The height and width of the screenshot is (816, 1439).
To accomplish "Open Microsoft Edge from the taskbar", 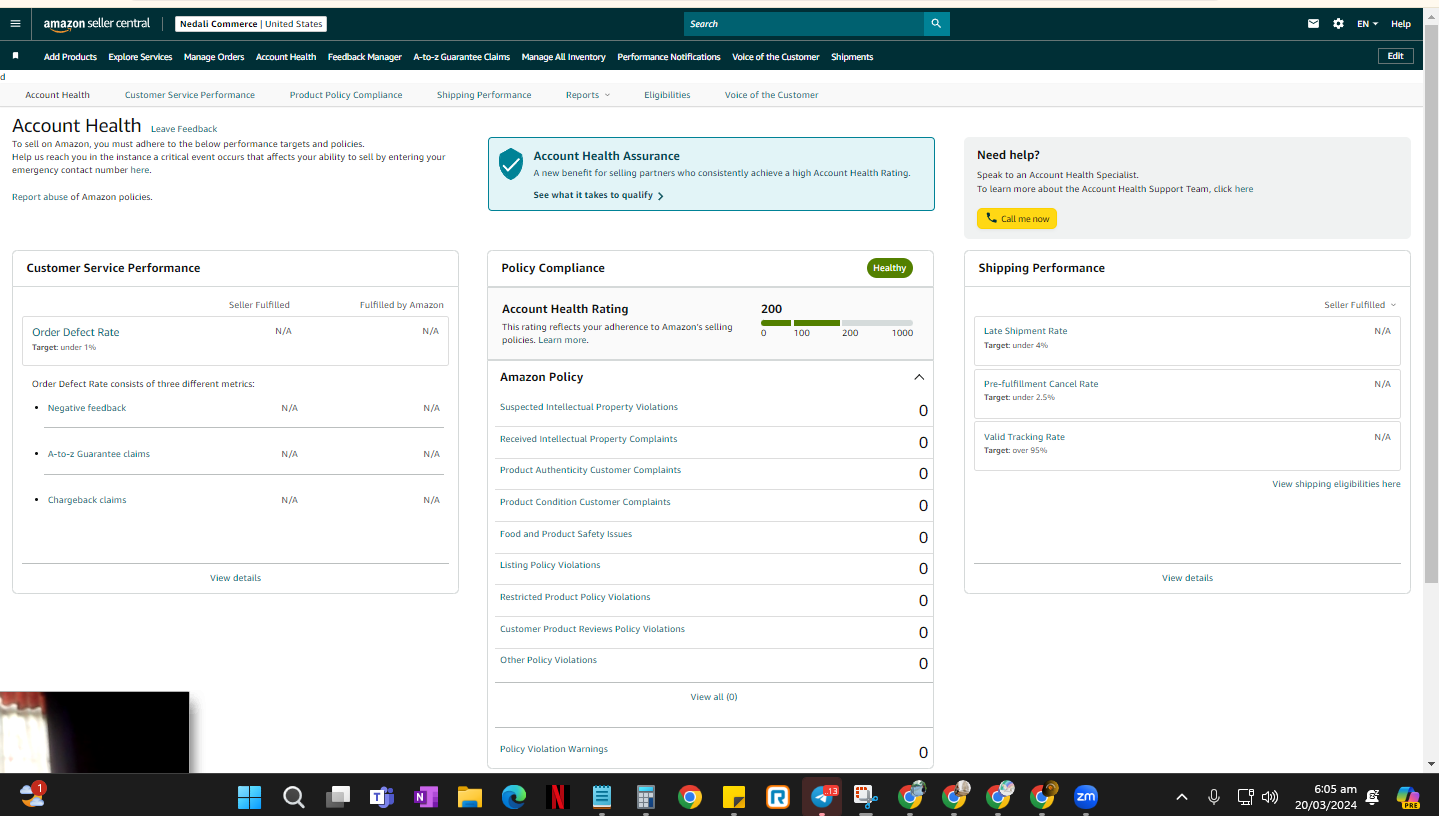I will [x=513, y=797].
